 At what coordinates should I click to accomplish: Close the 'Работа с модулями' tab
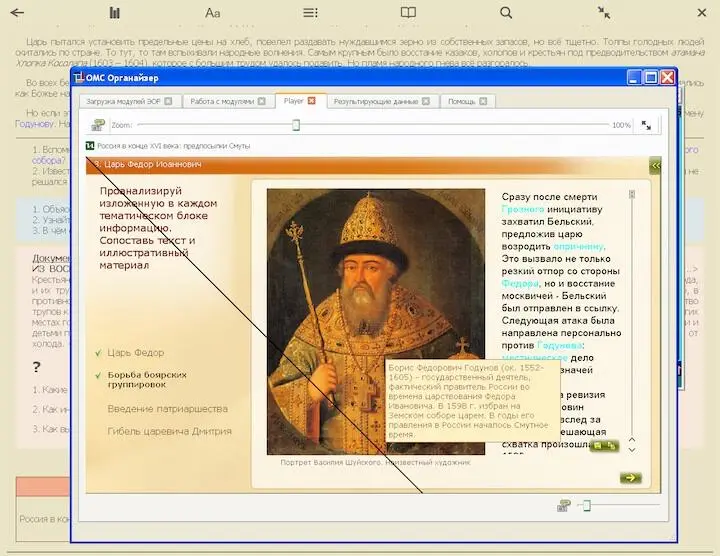[261, 101]
